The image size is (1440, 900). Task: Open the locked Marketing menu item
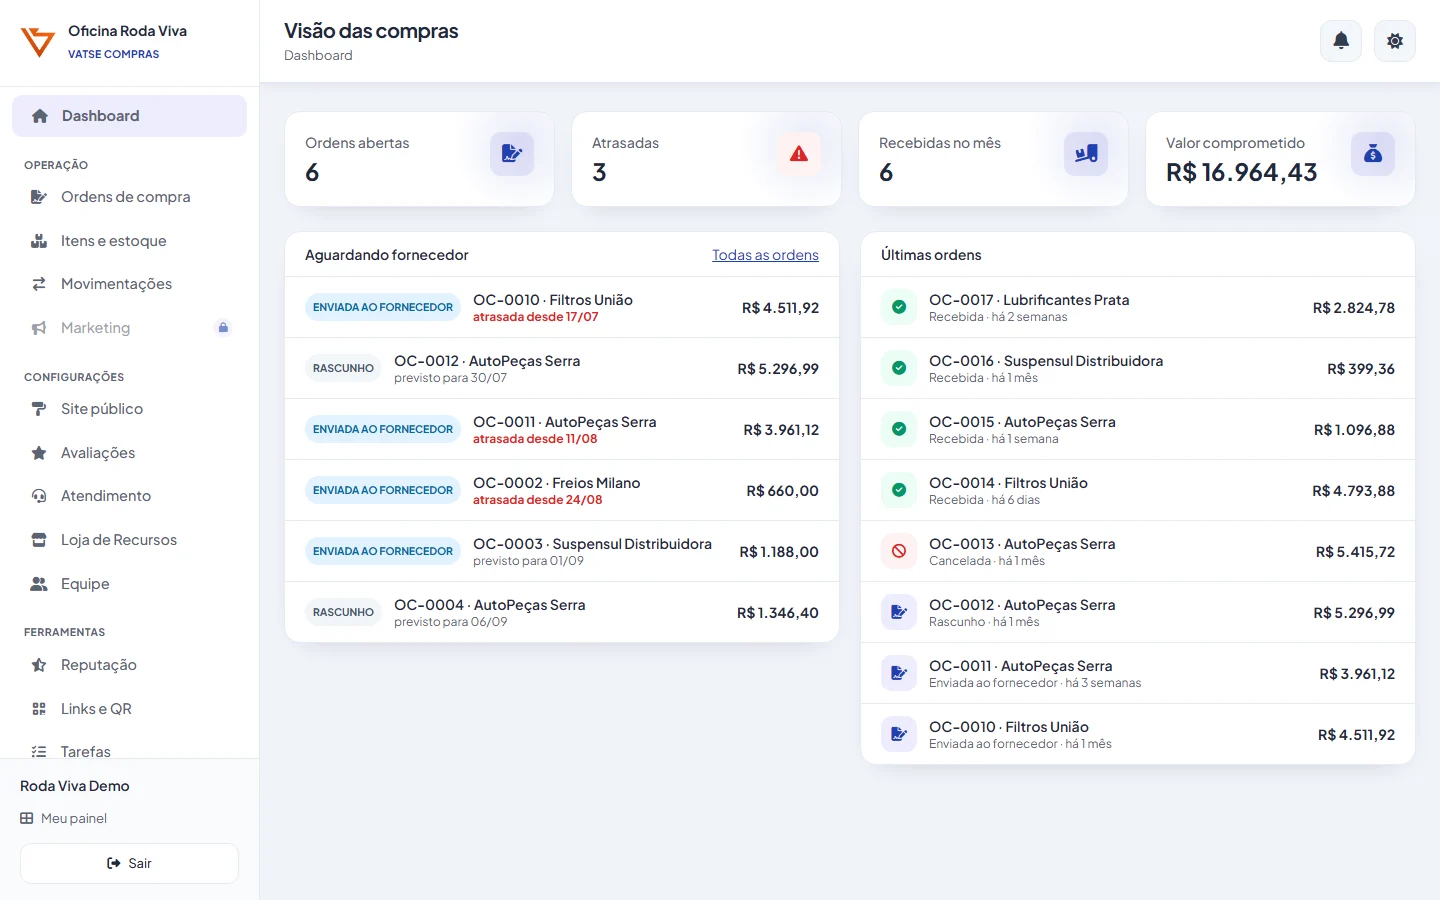[129, 328]
